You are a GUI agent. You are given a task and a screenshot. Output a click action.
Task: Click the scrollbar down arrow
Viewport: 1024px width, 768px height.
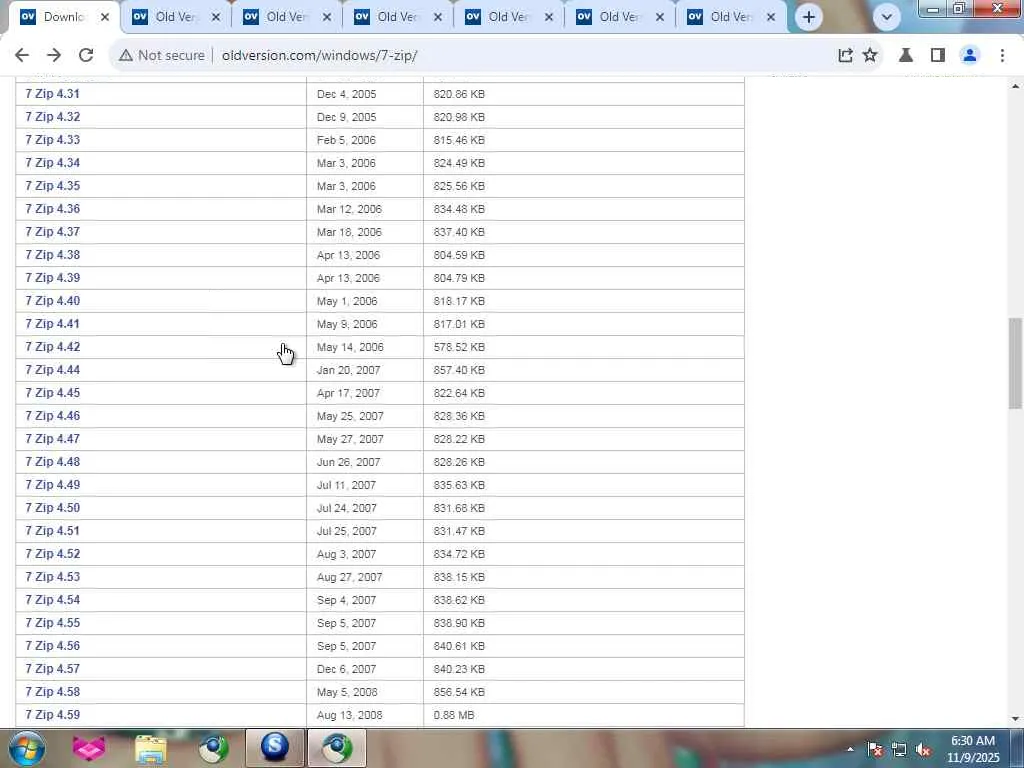coord(1015,719)
